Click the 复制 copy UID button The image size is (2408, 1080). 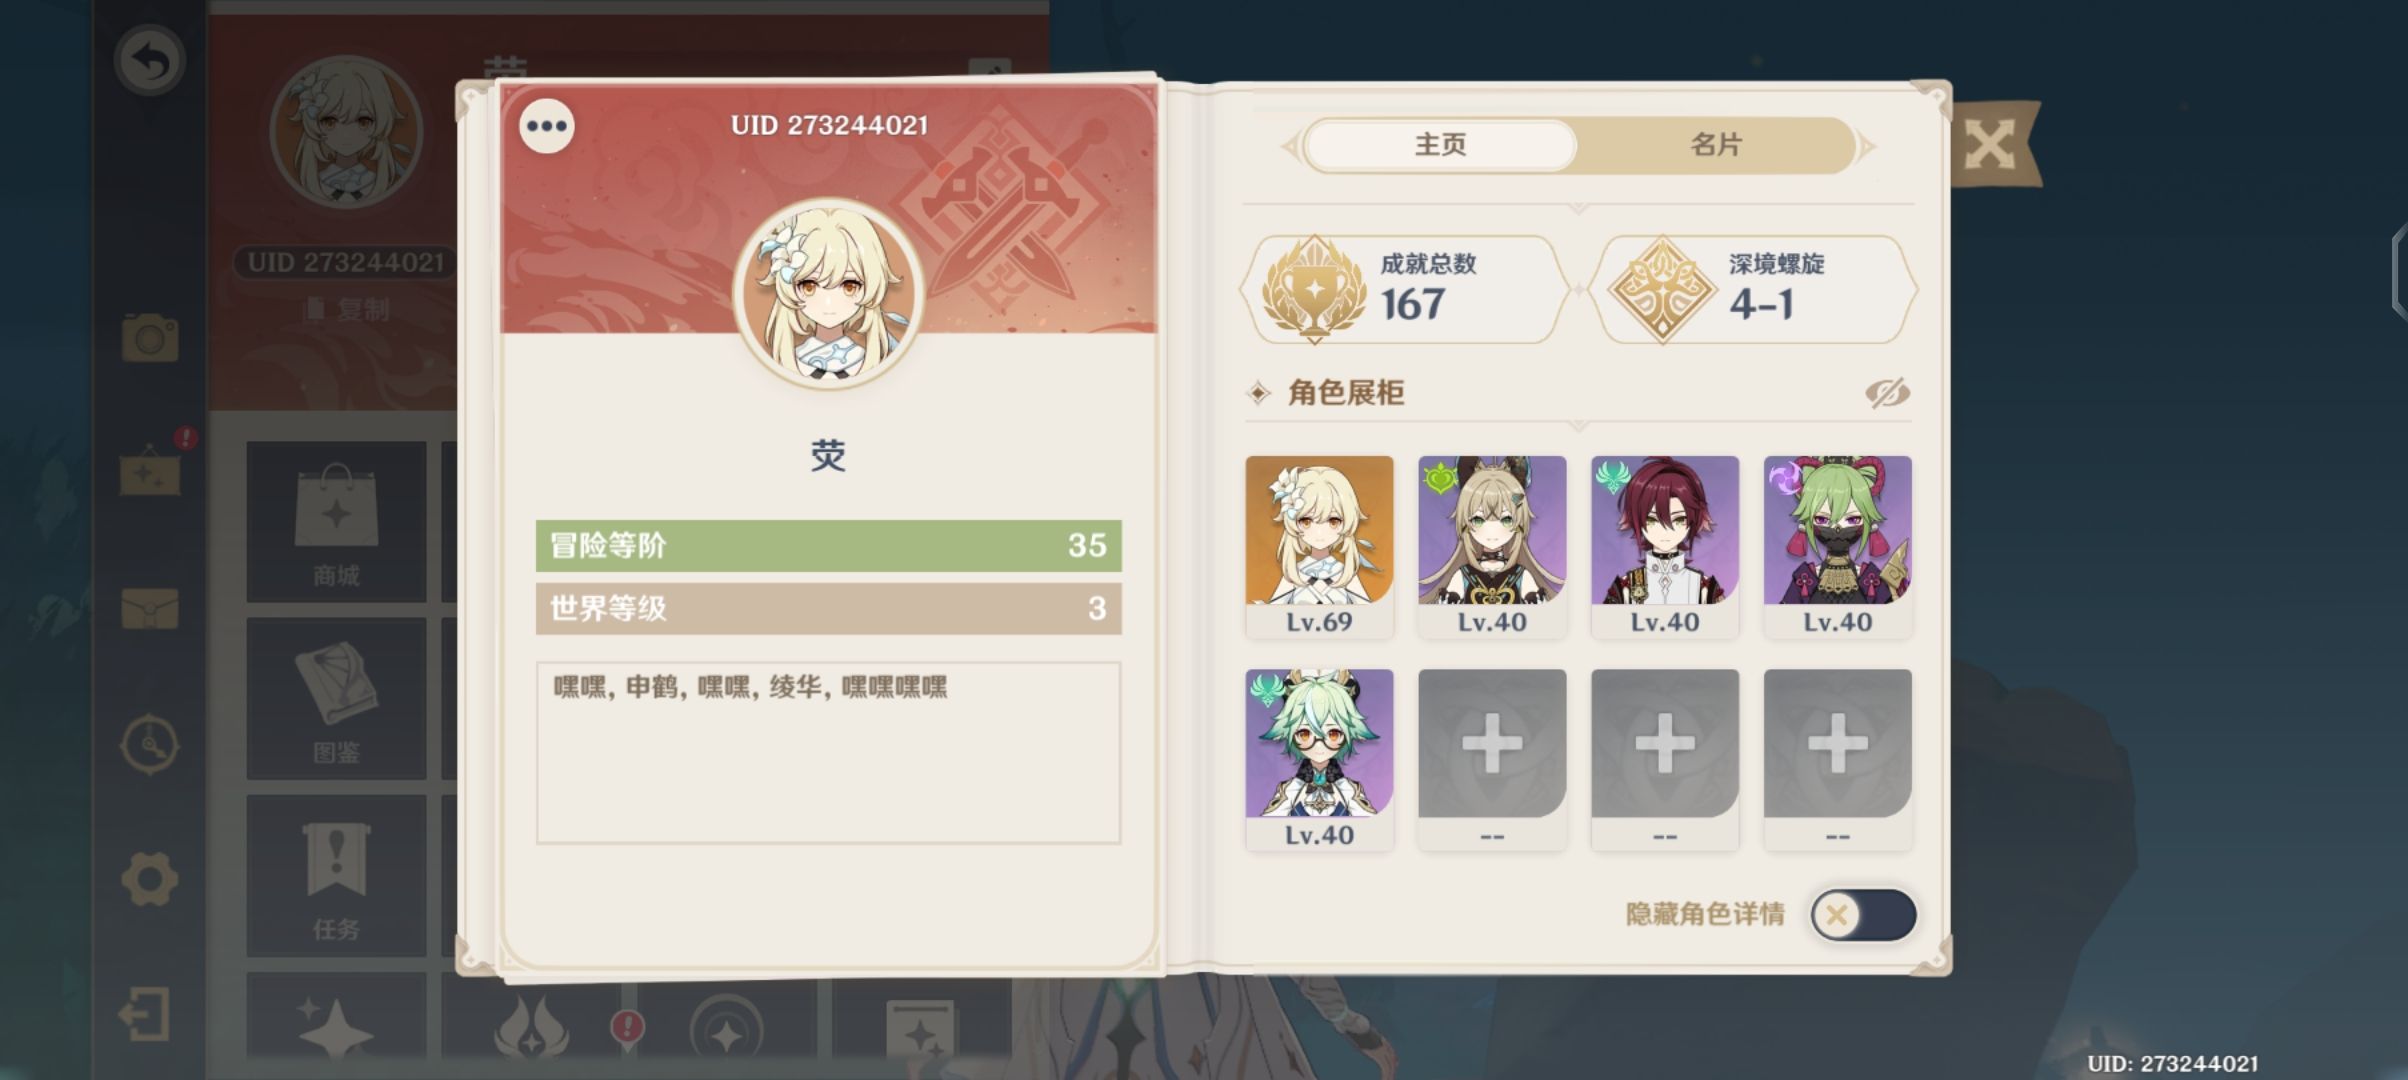(x=347, y=309)
